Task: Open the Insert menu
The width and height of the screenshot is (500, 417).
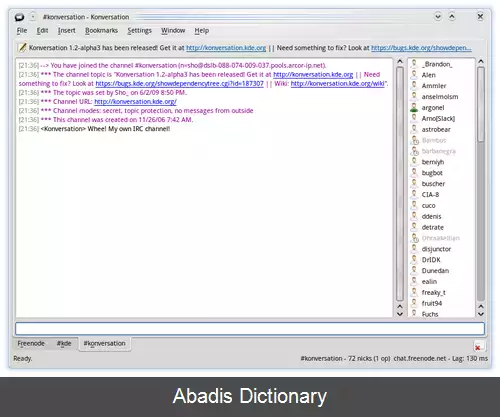Action: [67, 31]
